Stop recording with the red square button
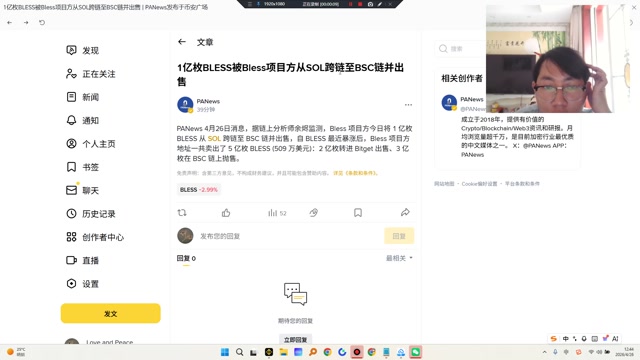640x360 pixels. pyautogui.click(x=360, y=4)
